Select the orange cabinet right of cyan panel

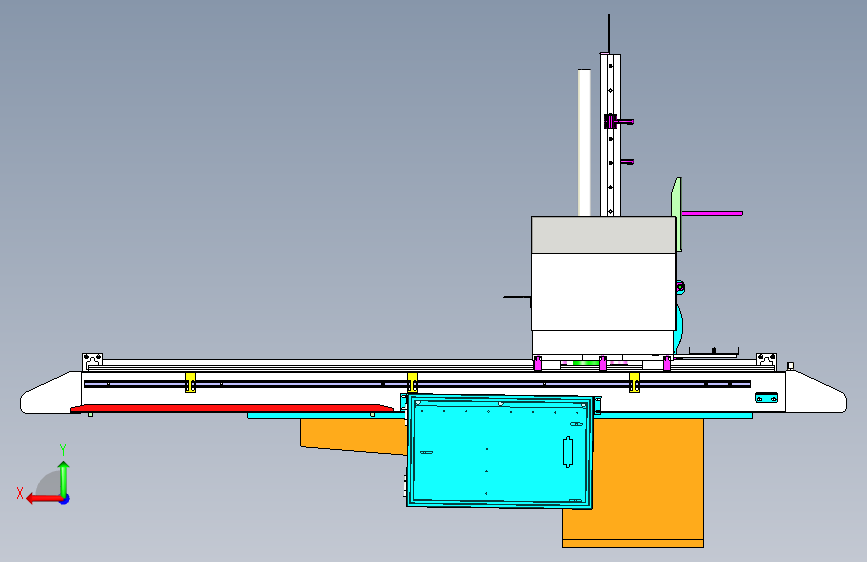pyautogui.click(x=649, y=481)
